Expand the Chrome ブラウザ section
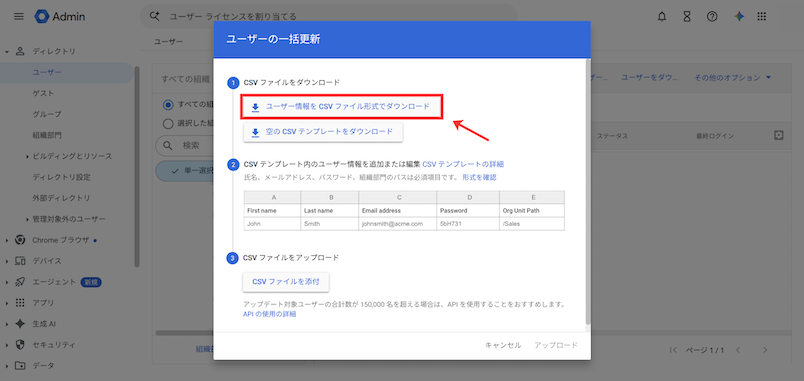Viewport: 804px width, 381px height. coord(7,240)
